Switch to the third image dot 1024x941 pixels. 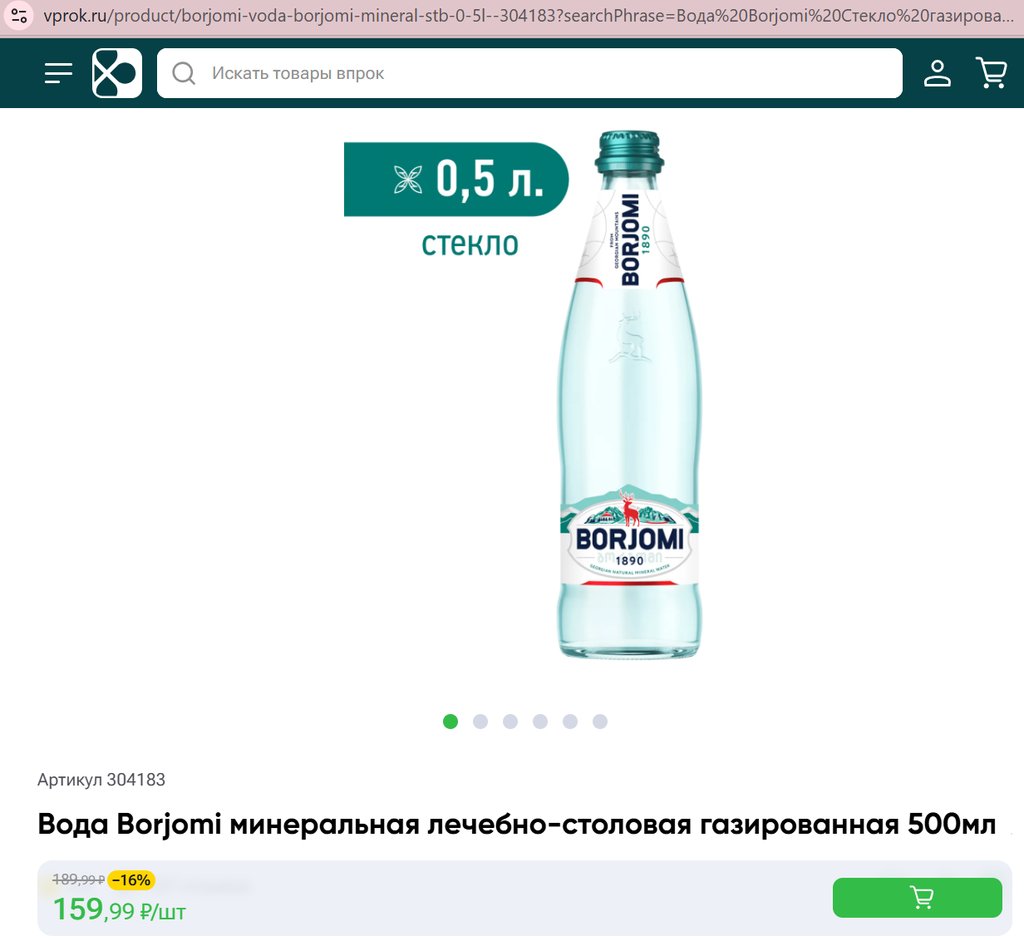510,721
